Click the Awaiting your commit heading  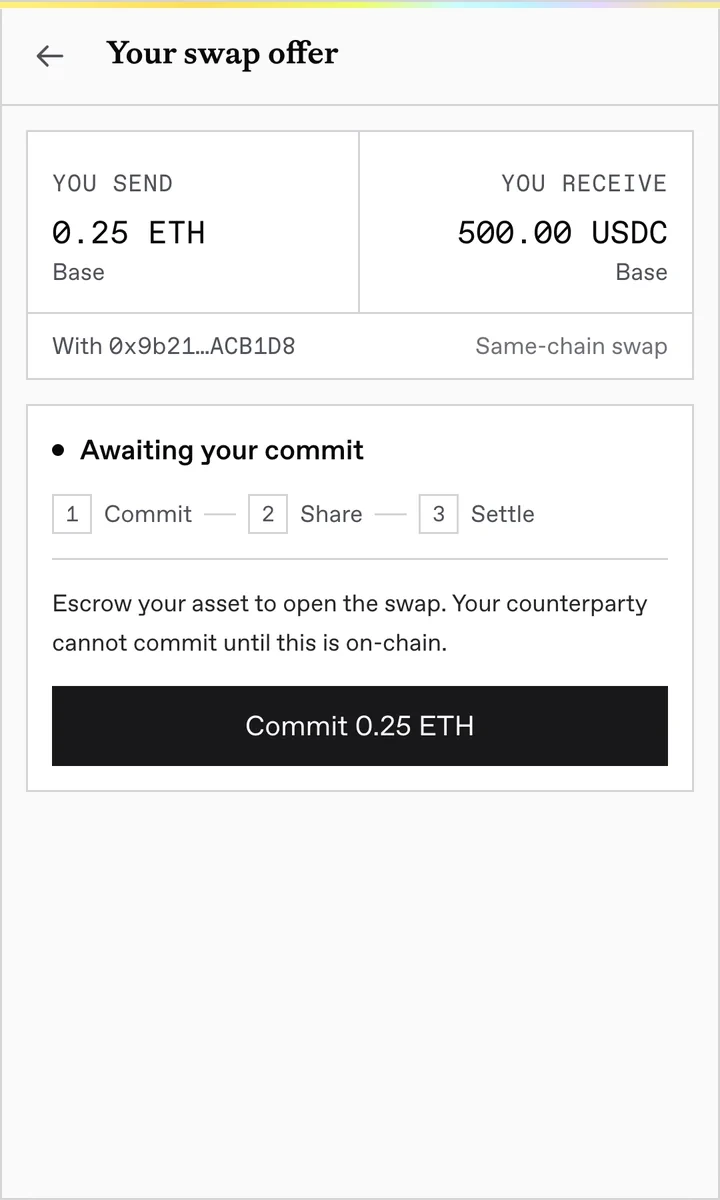pyautogui.click(x=222, y=450)
